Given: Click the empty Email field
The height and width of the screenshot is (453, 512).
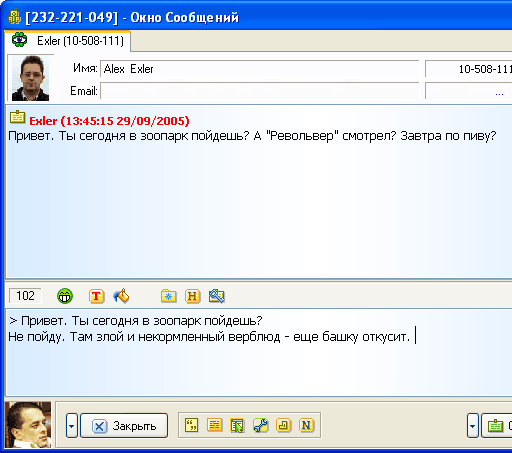Looking at the screenshot, I should tap(259, 91).
